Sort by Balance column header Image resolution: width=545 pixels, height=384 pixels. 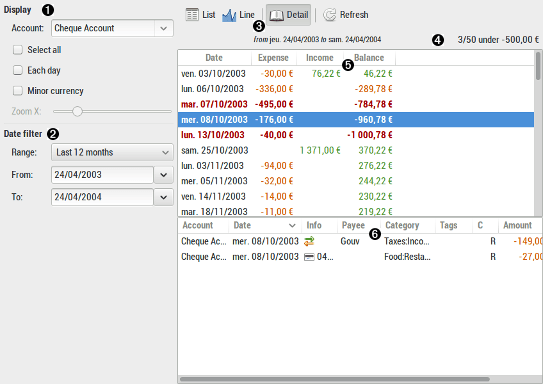click(369, 58)
